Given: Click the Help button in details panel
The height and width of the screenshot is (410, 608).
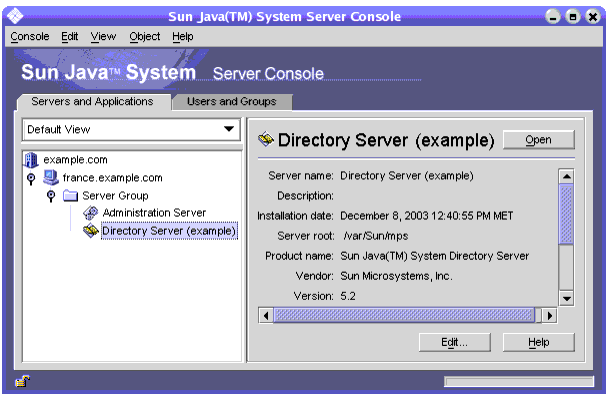Looking at the screenshot, I should click(539, 342).
